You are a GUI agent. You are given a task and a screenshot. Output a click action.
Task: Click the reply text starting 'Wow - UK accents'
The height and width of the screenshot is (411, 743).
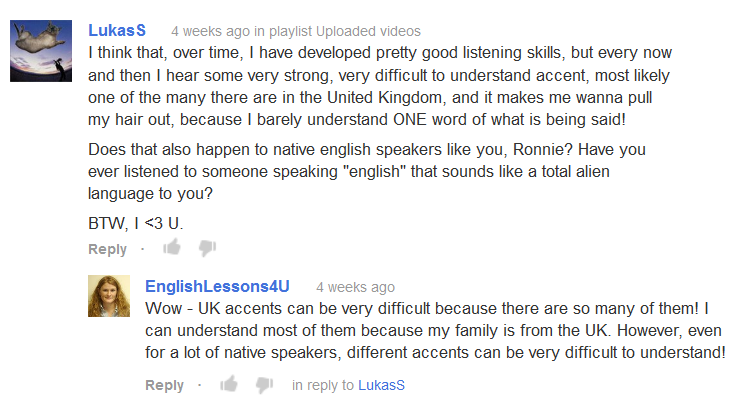click(435, 330)
